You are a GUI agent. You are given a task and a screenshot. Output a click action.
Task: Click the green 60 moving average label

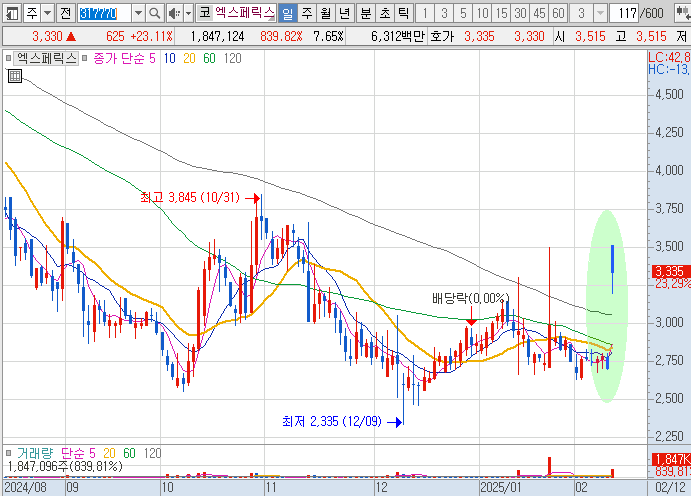(x=209, y=58)
